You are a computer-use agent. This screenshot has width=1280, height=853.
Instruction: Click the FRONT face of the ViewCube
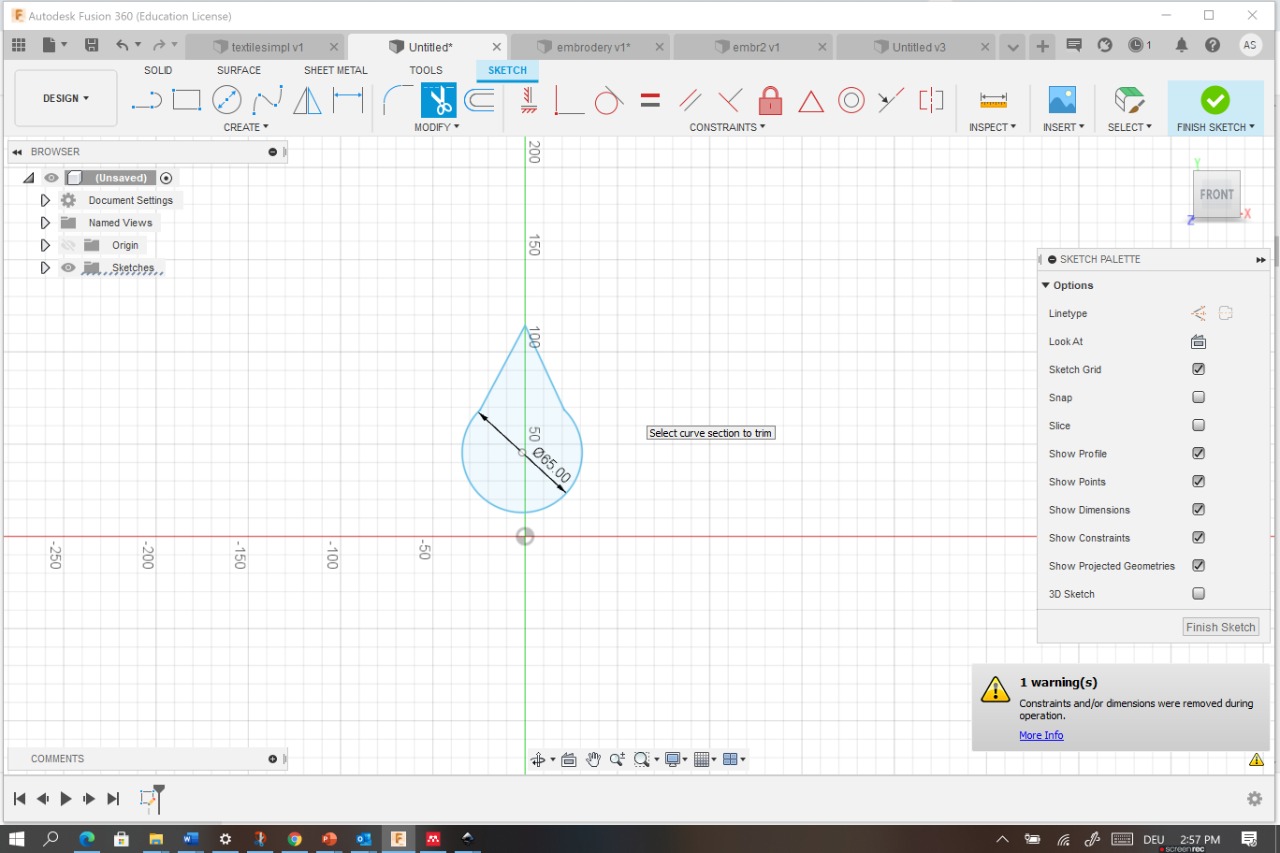[1216, 194]
